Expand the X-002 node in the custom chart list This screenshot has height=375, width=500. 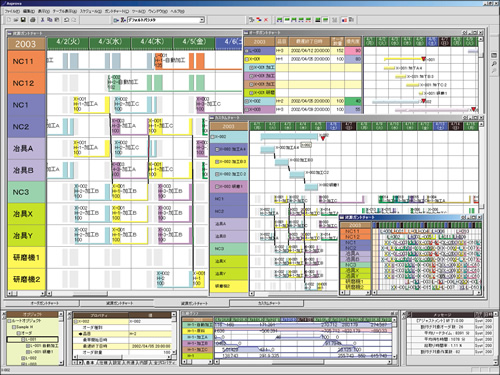click(x=212, y=137)
